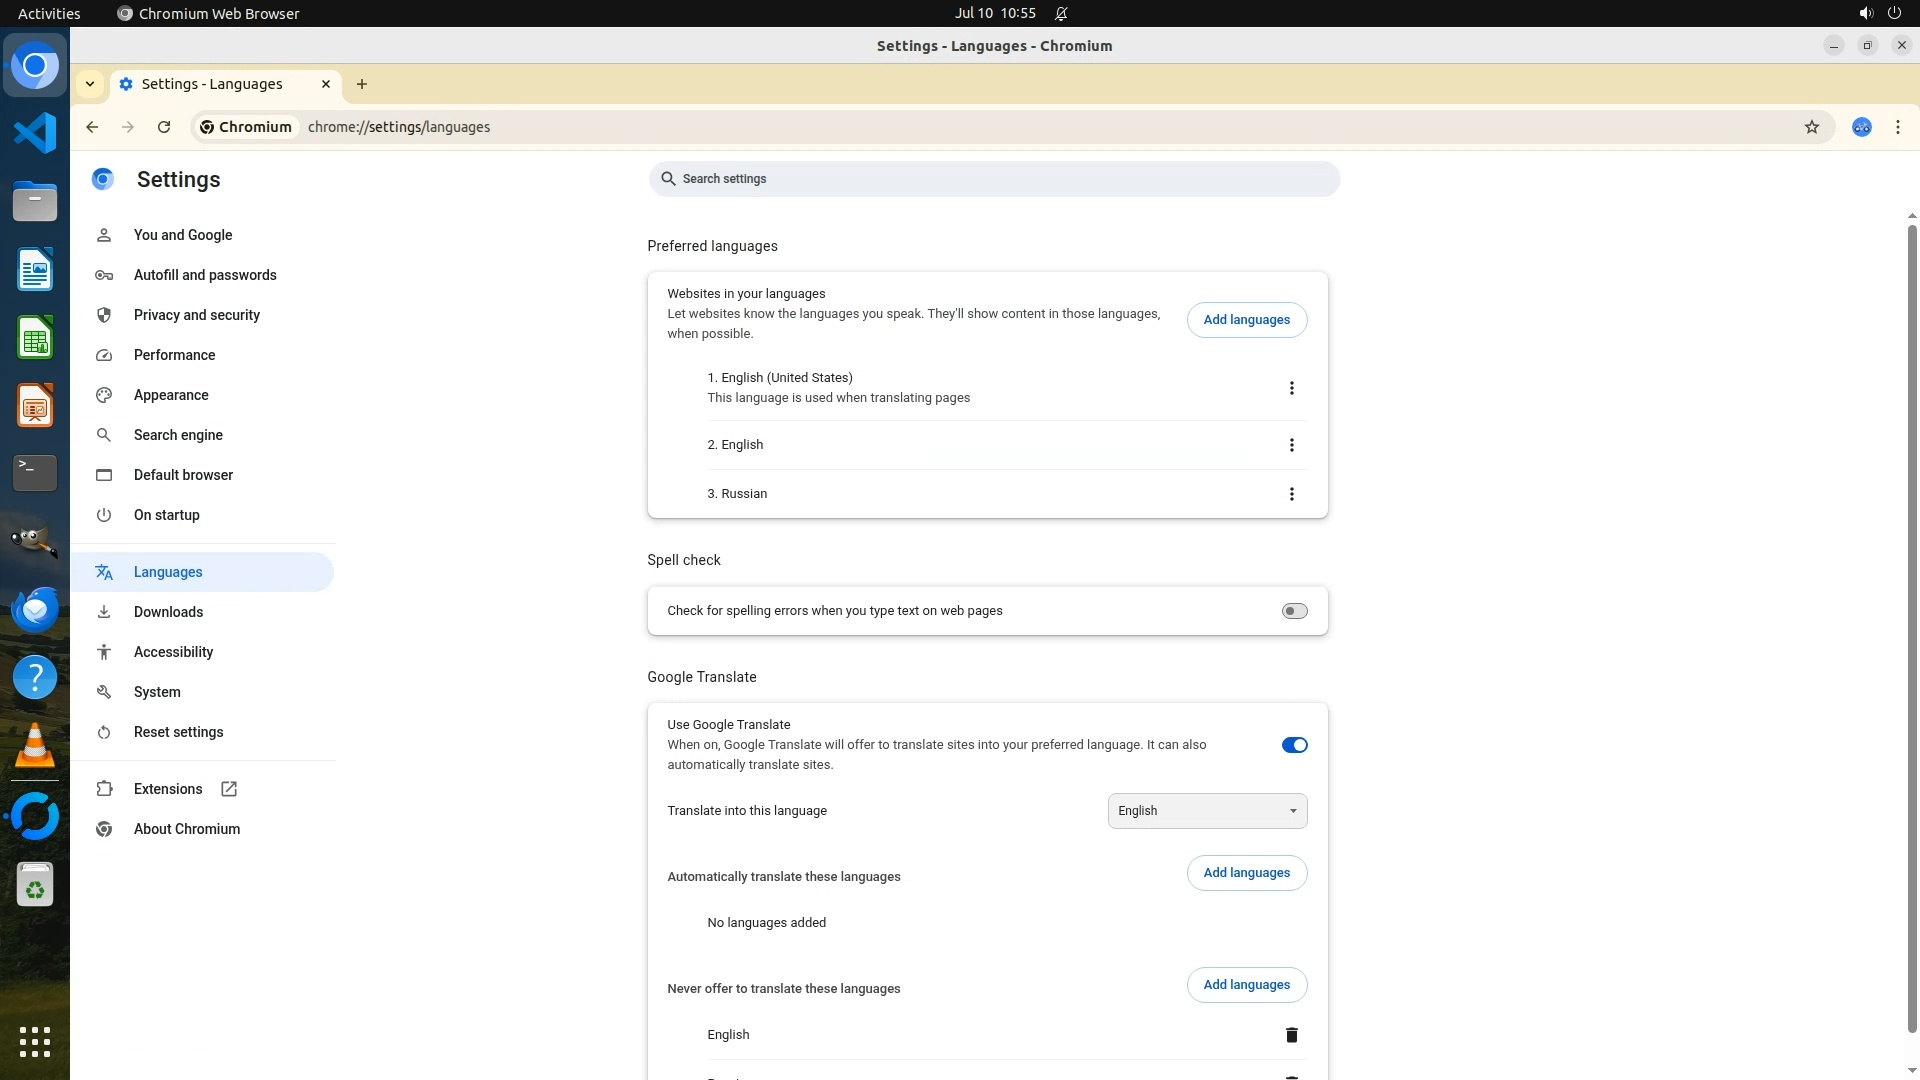Screen dimensions: 1920x1080
Task: Delete English from never-translate list
Action: click(1291, 1035)
